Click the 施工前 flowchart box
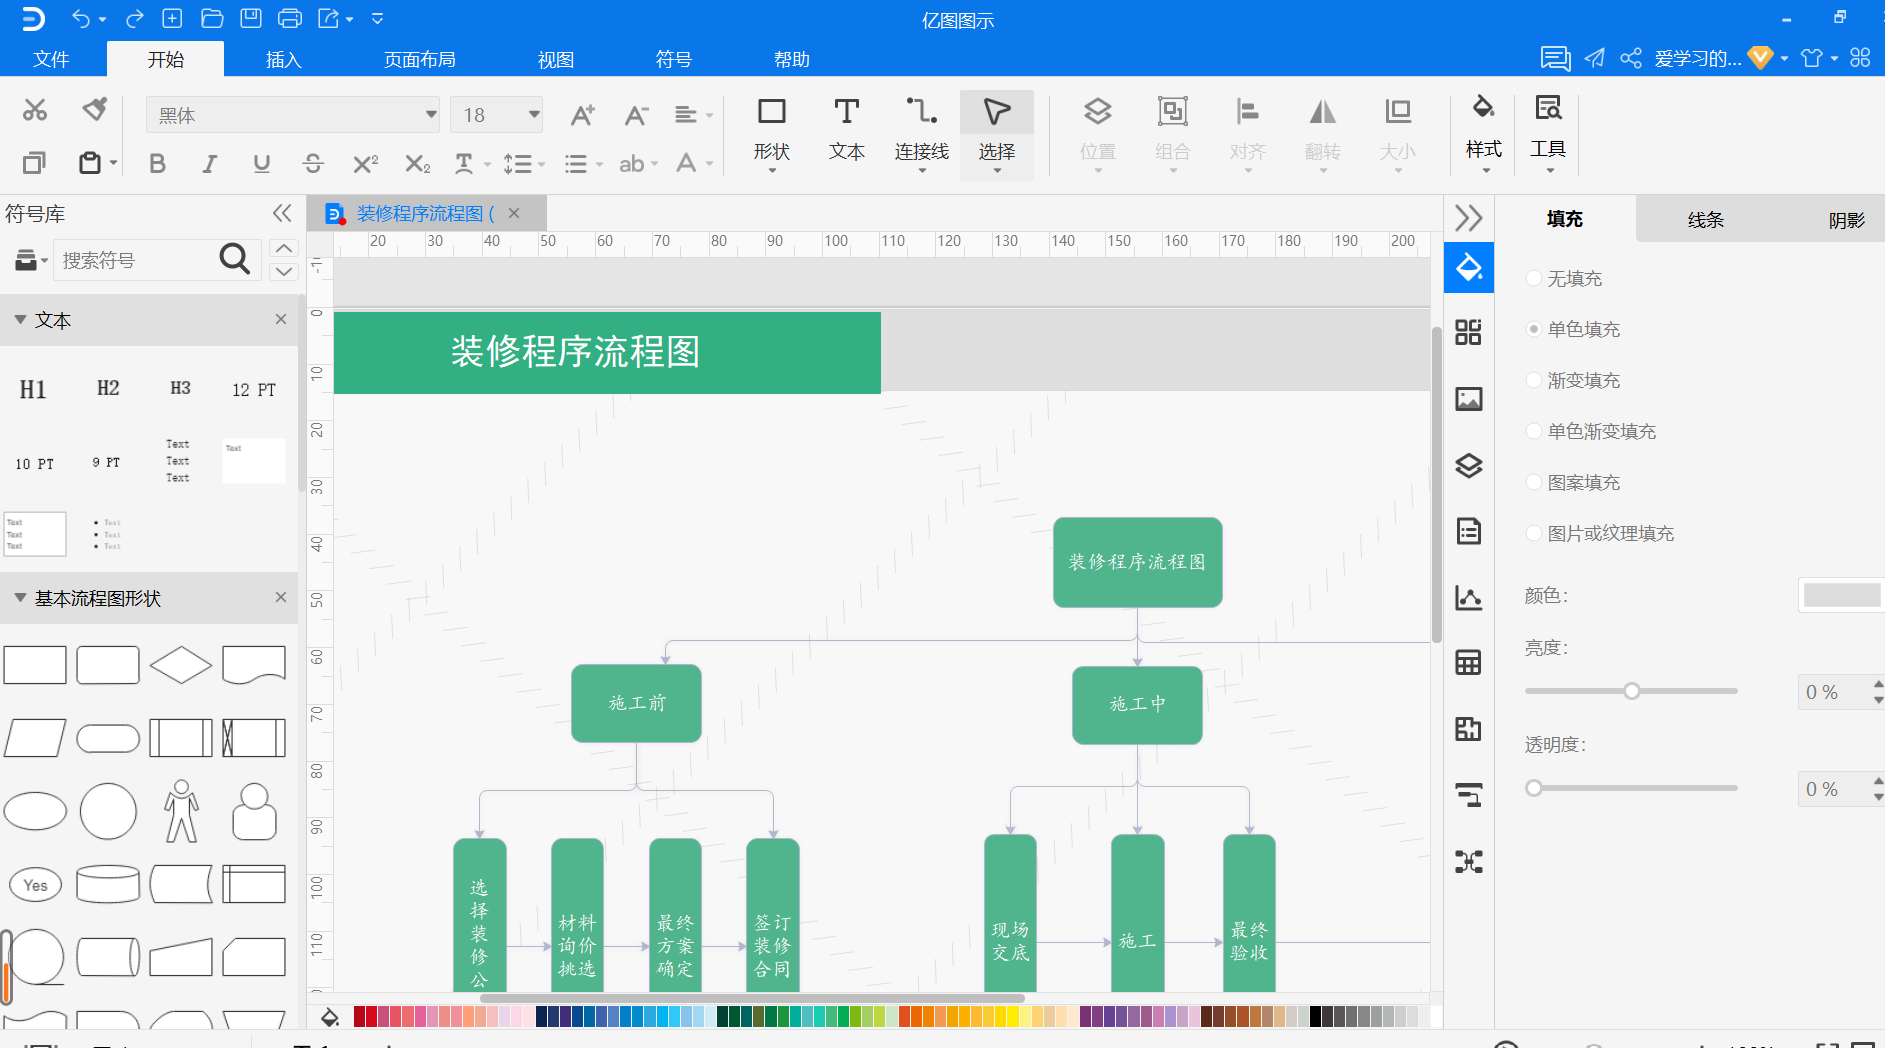The height and width of the screenshot is (1048, 1885). [x=636, y=703]
